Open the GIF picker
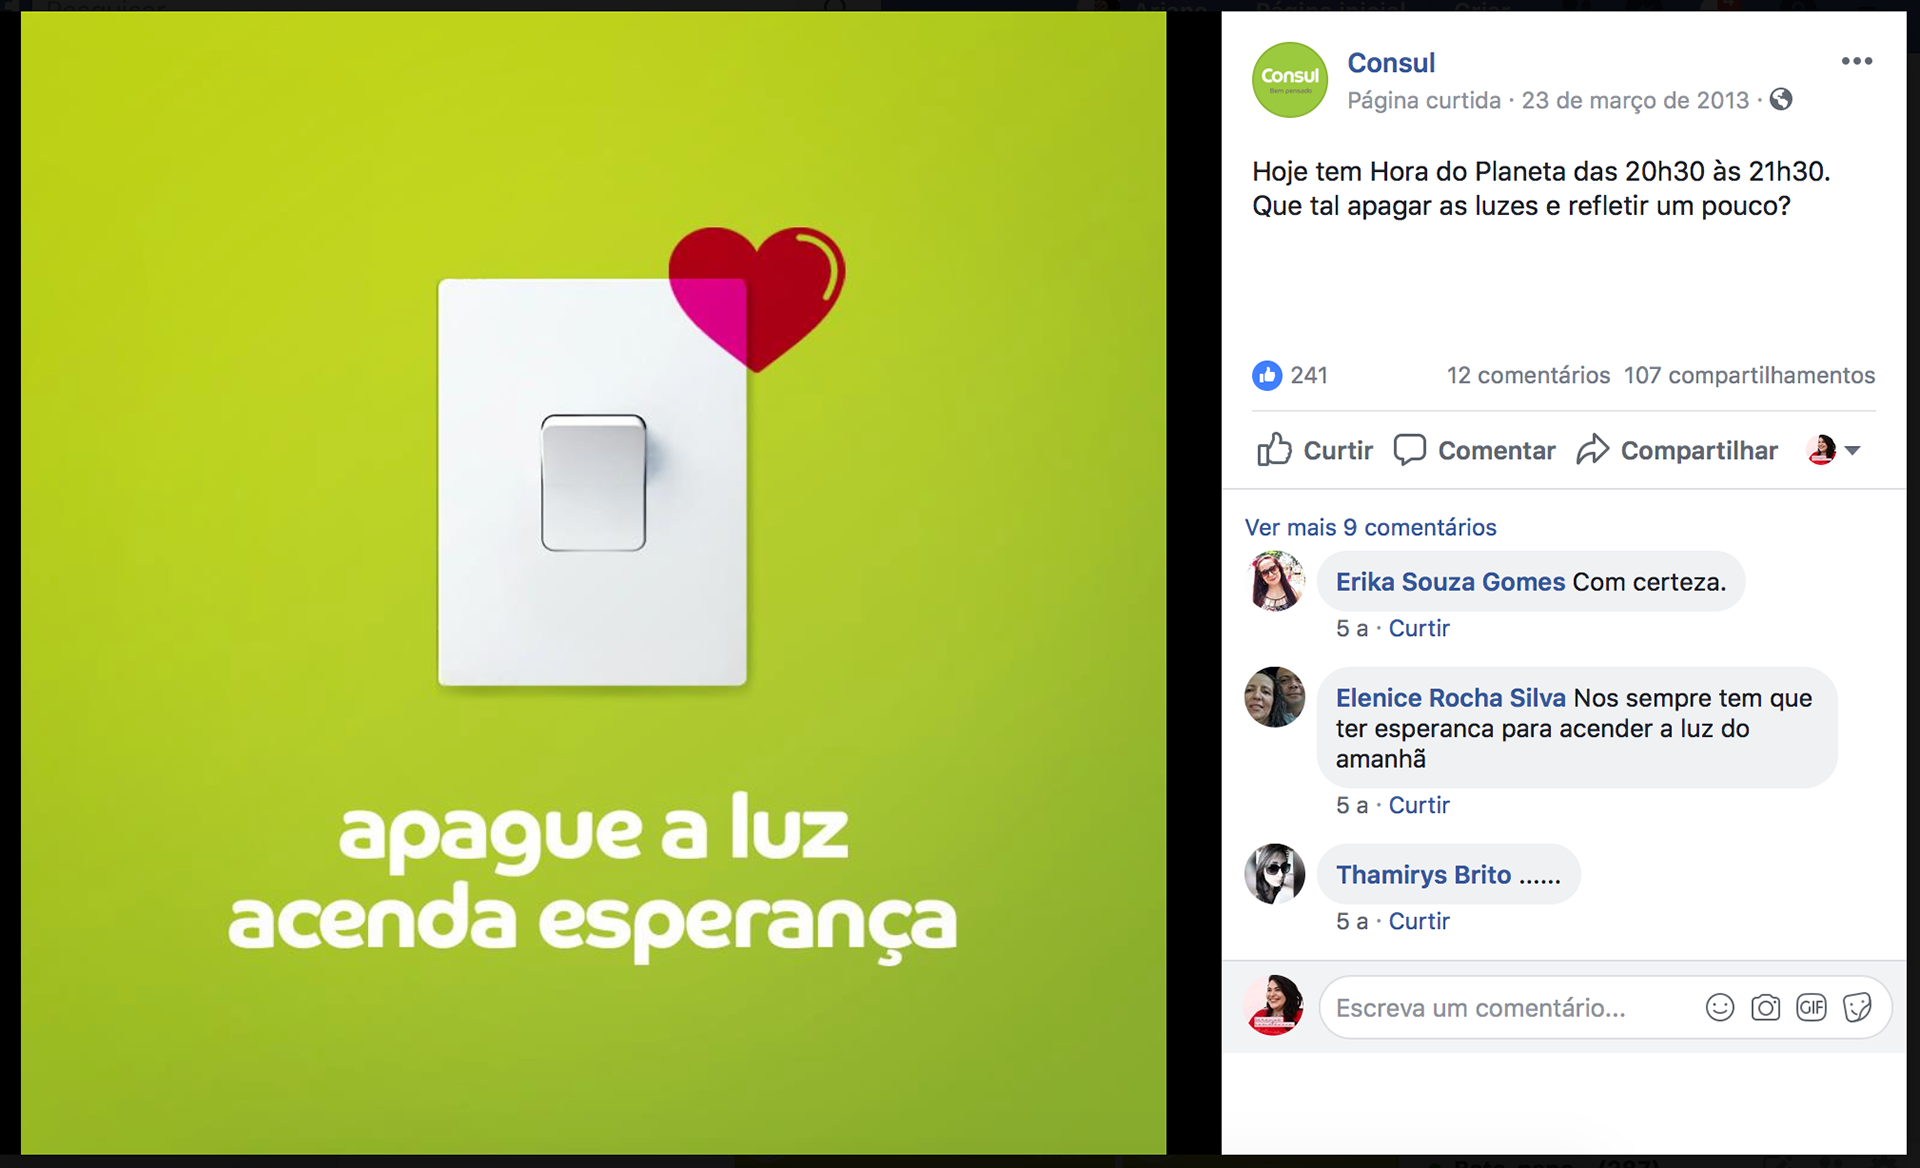 [x=1811, y=1007]
